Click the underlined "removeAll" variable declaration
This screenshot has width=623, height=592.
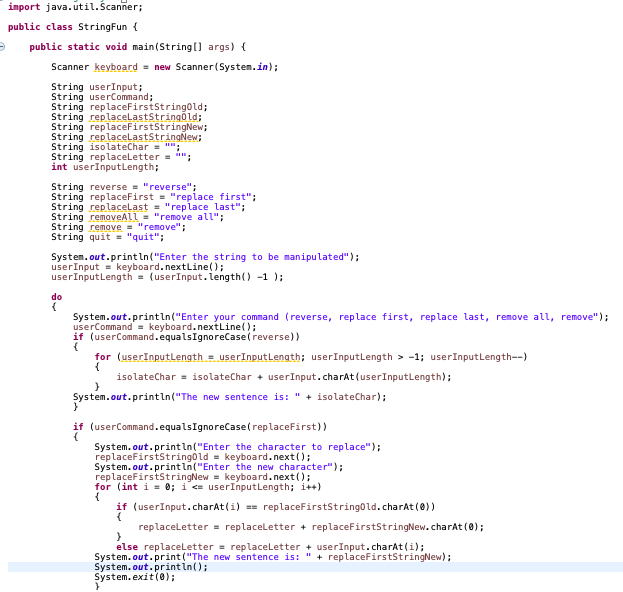point(114,217)
